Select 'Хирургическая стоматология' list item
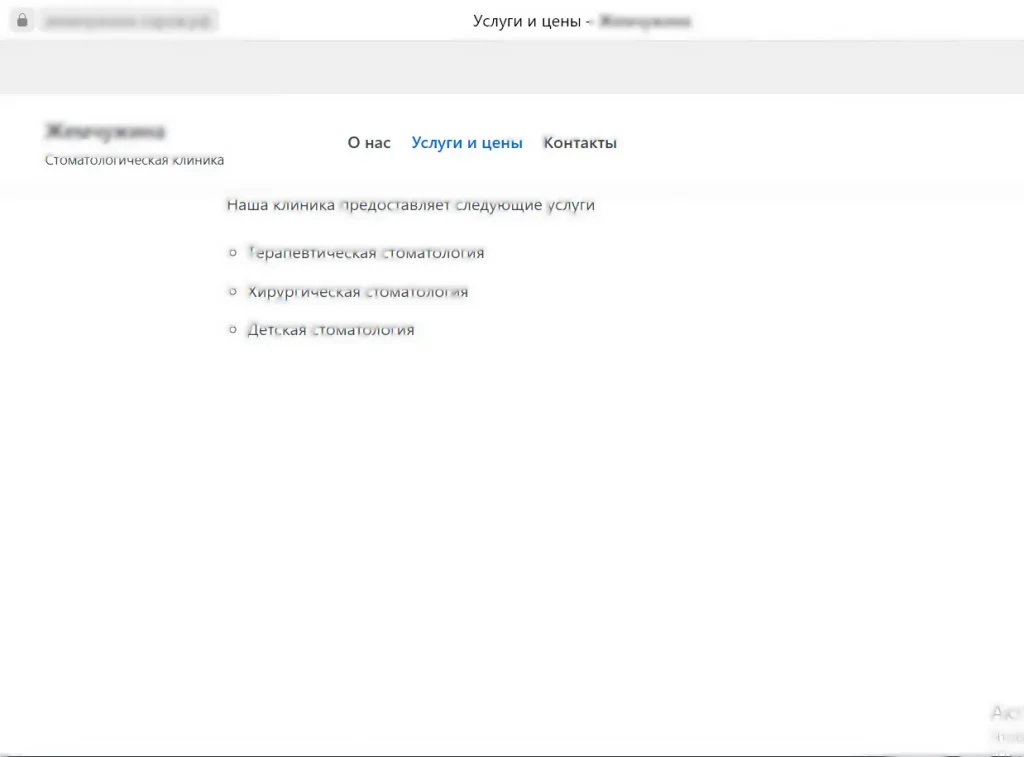 [358, 292]
